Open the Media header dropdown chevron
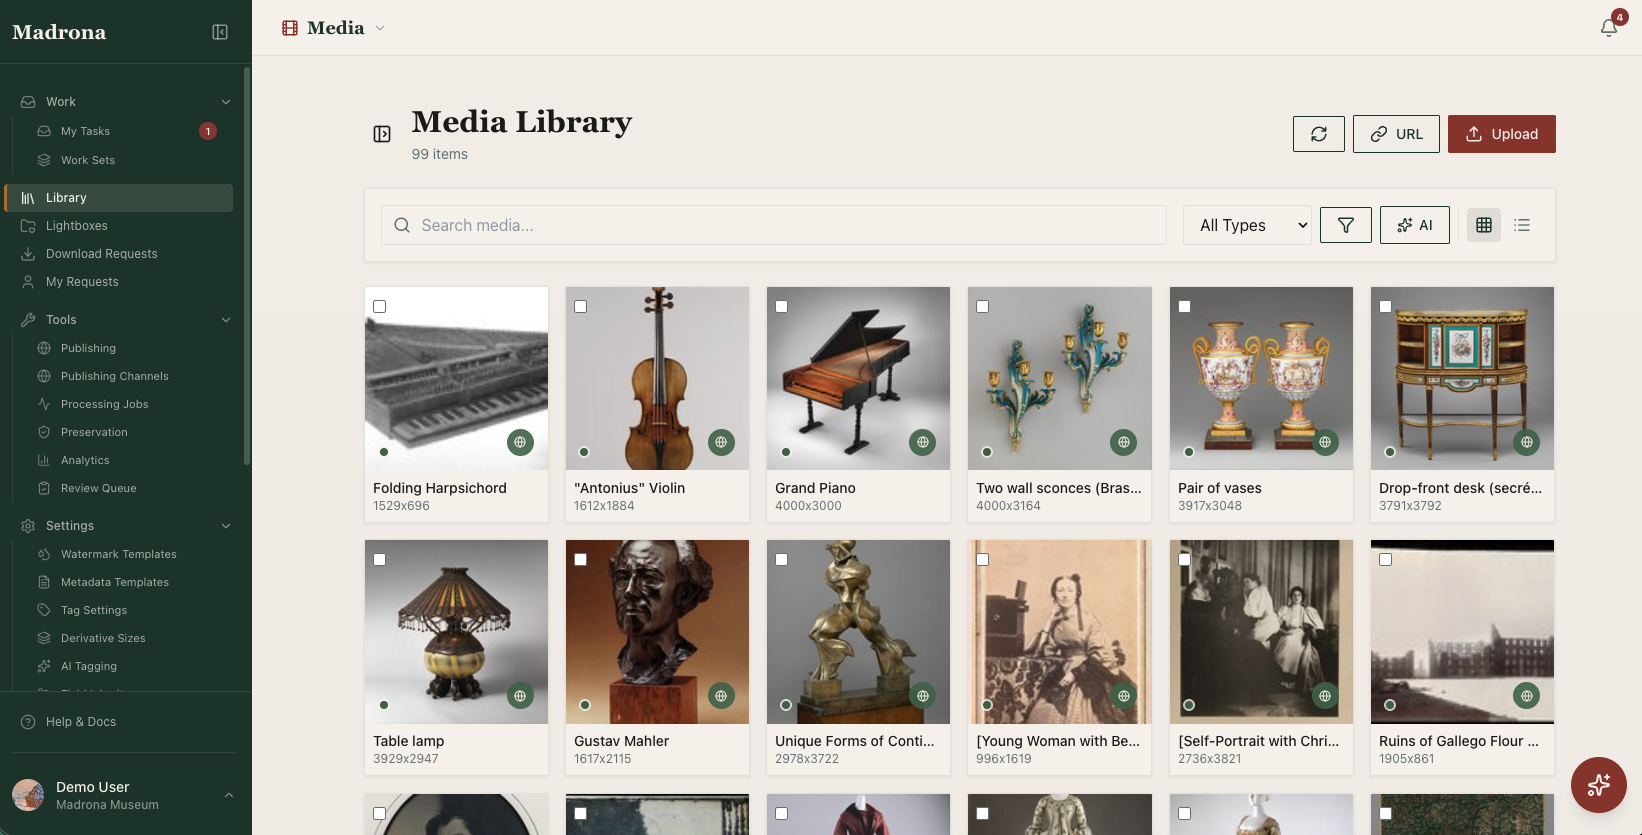The width and height of the screenshot is (1642, 835). point(380,28)
